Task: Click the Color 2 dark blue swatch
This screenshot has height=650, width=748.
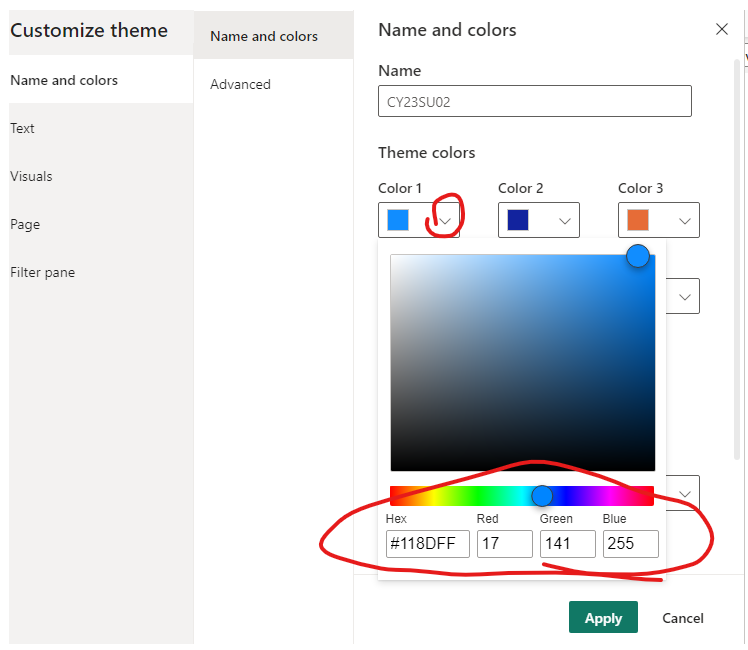Action: click(518, 220)
